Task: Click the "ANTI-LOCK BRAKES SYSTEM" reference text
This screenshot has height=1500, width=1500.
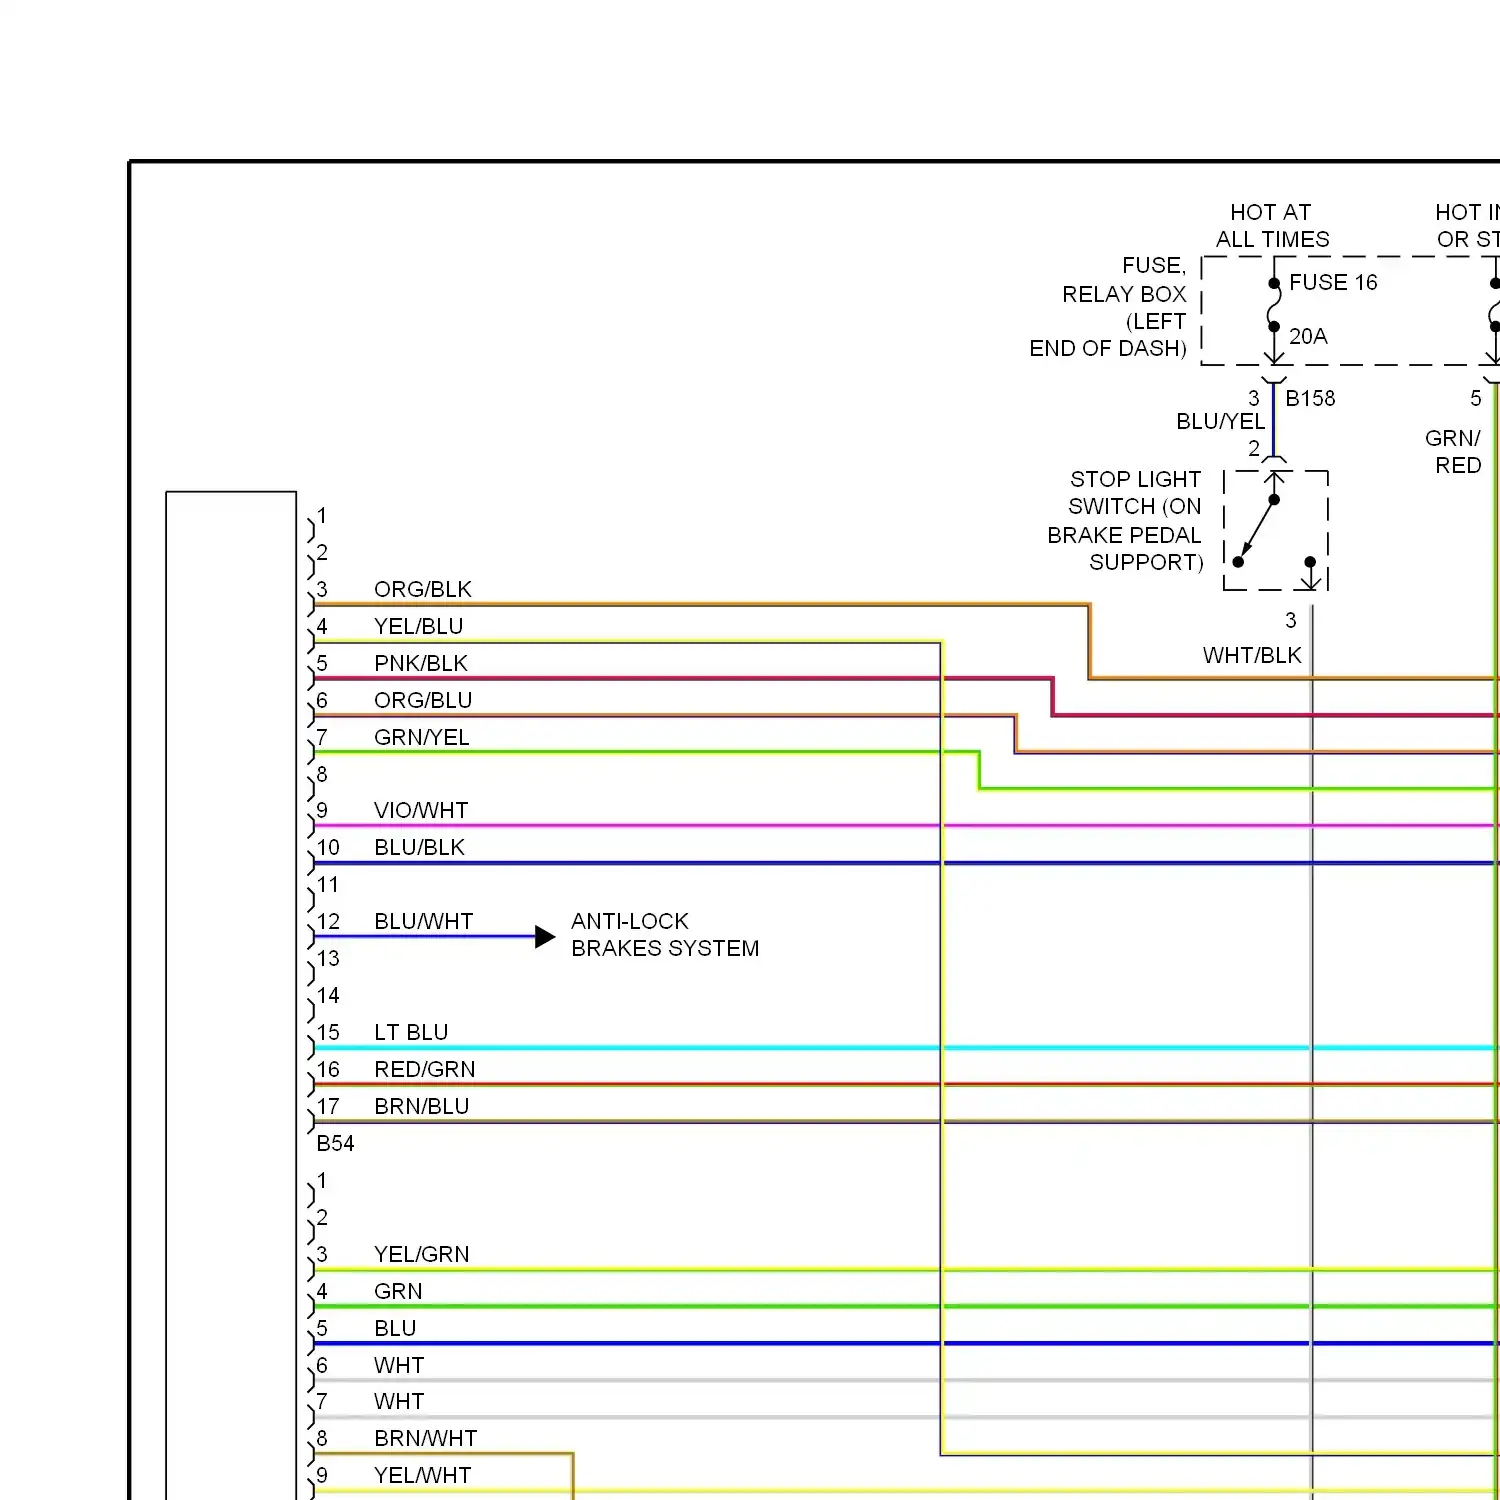Action: click(x=665, y=935)
